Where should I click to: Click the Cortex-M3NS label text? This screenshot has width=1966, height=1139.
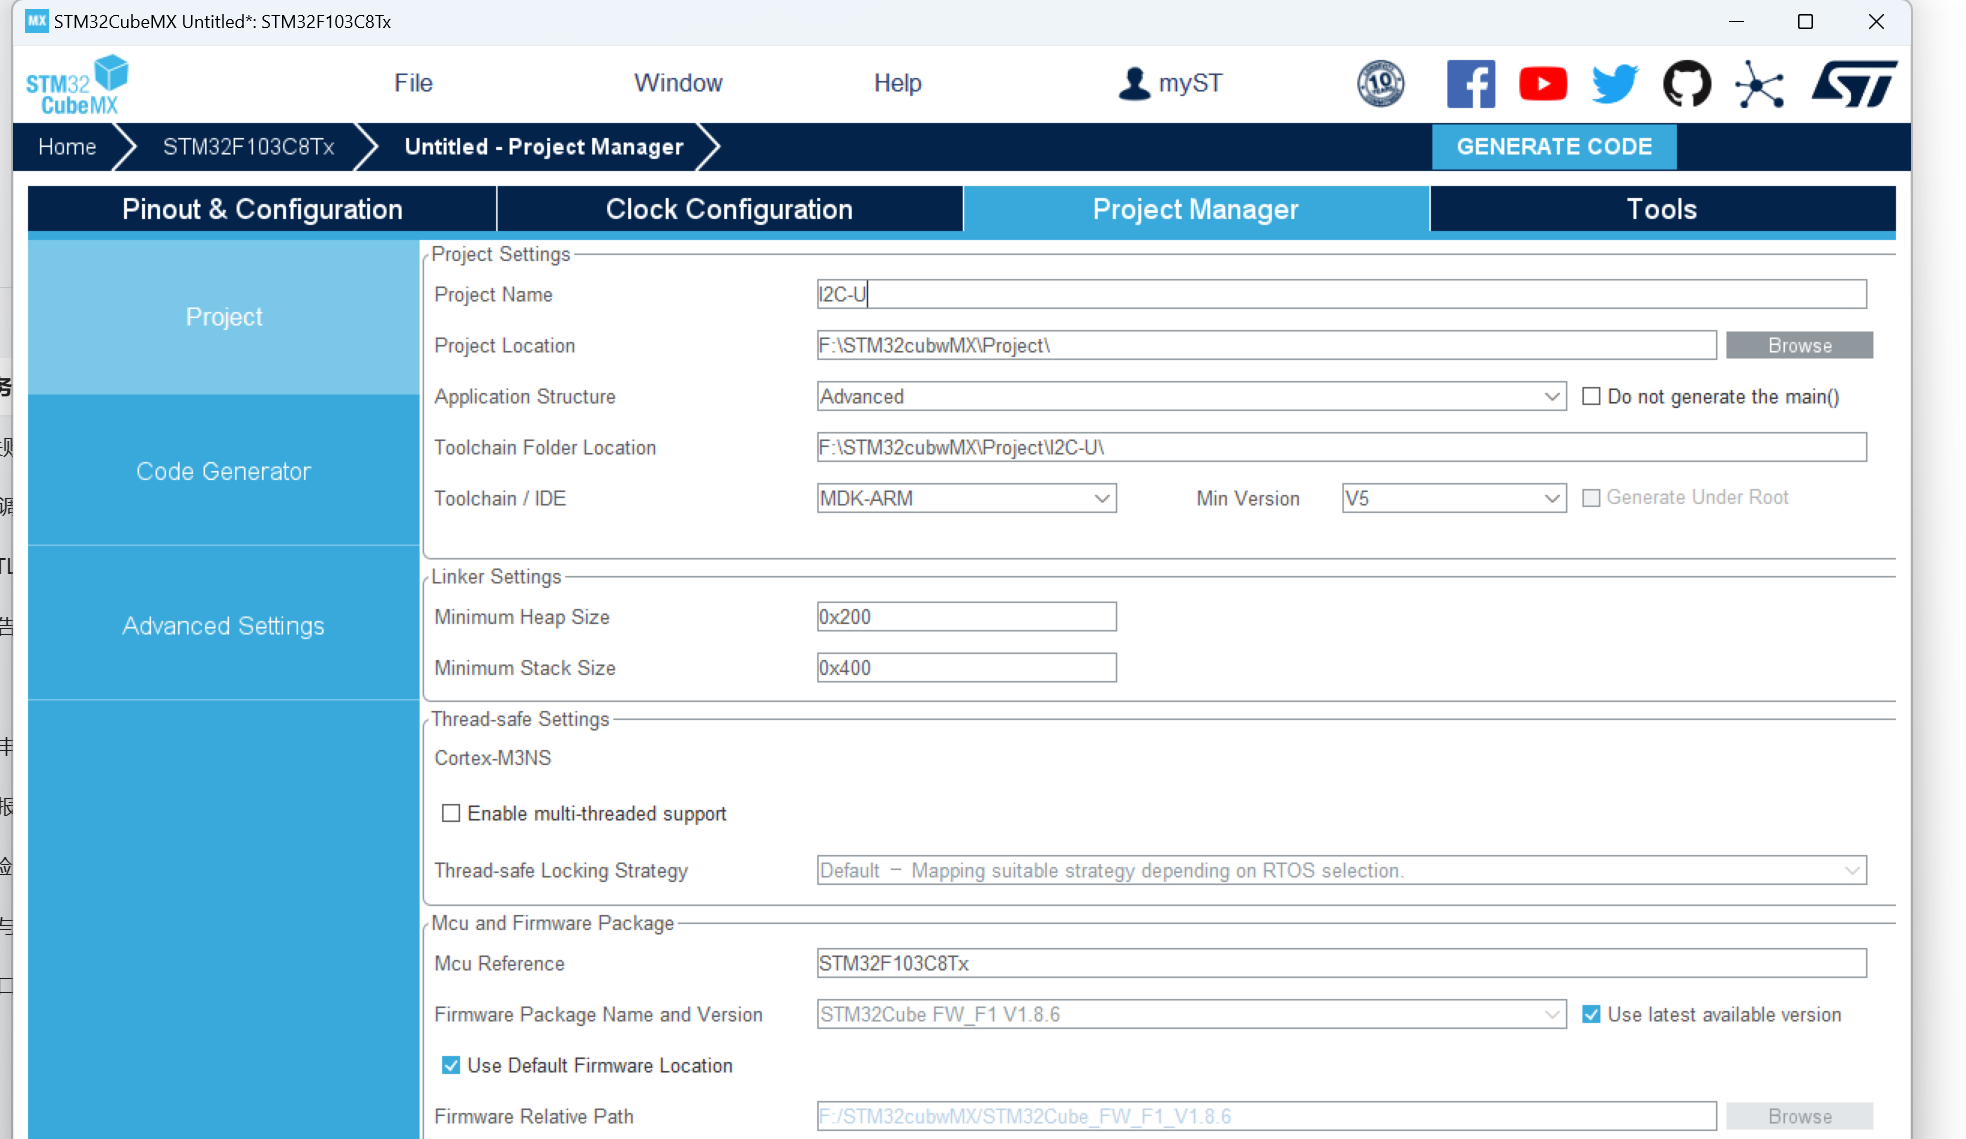pyautogui.click(x=493, y=758)
